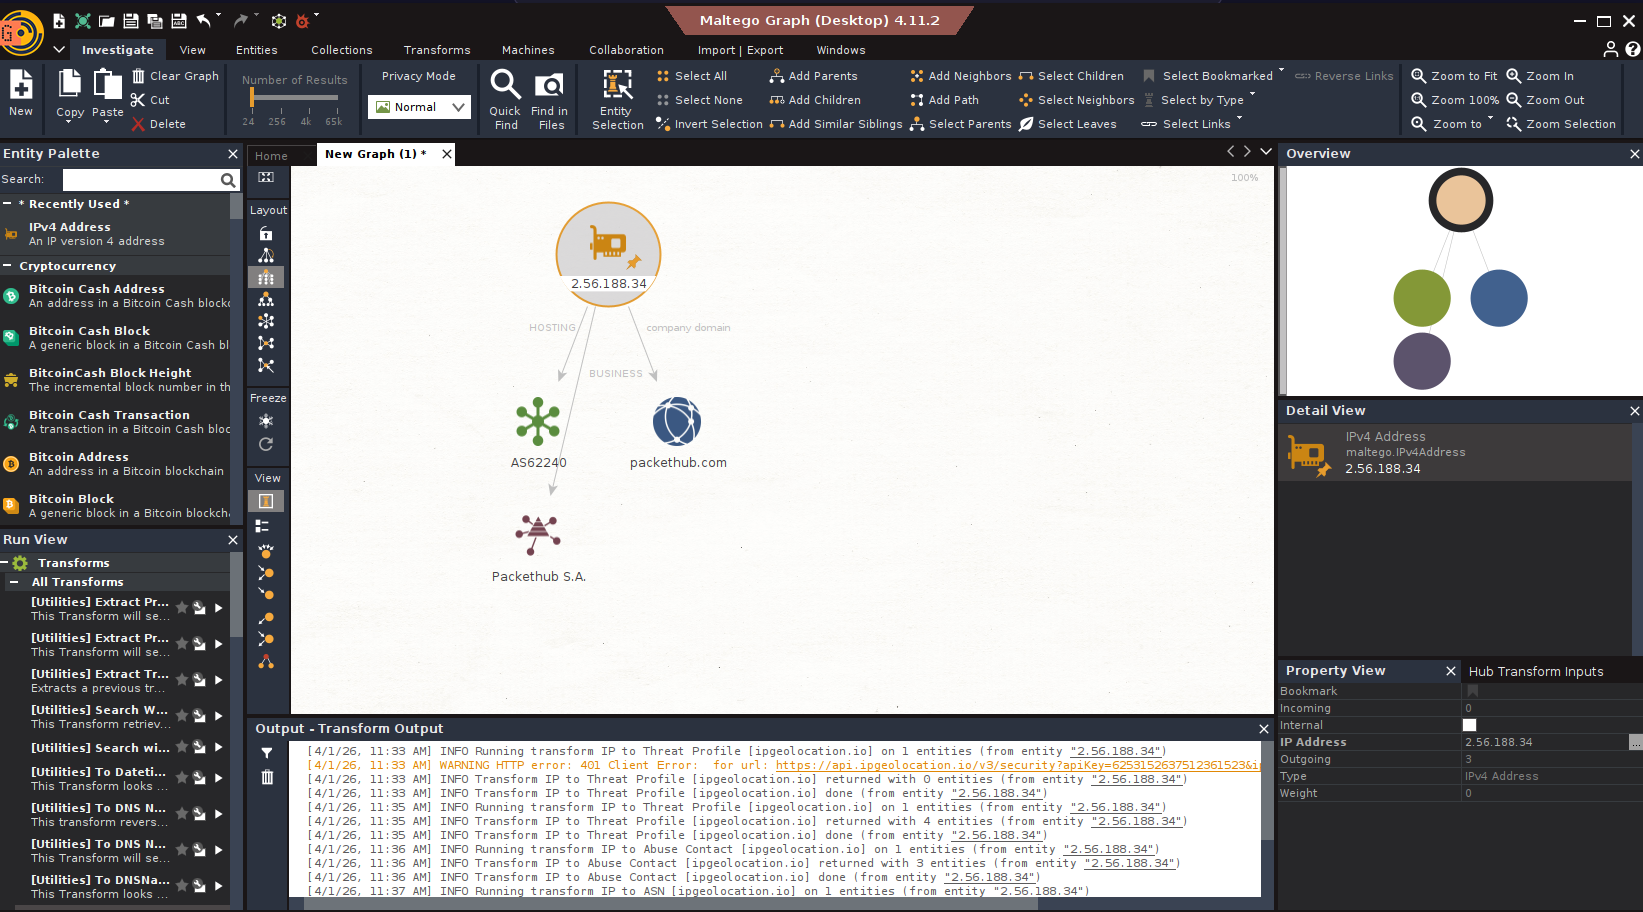
Task: Click the undo arrow icon
Action: point(204,21)
